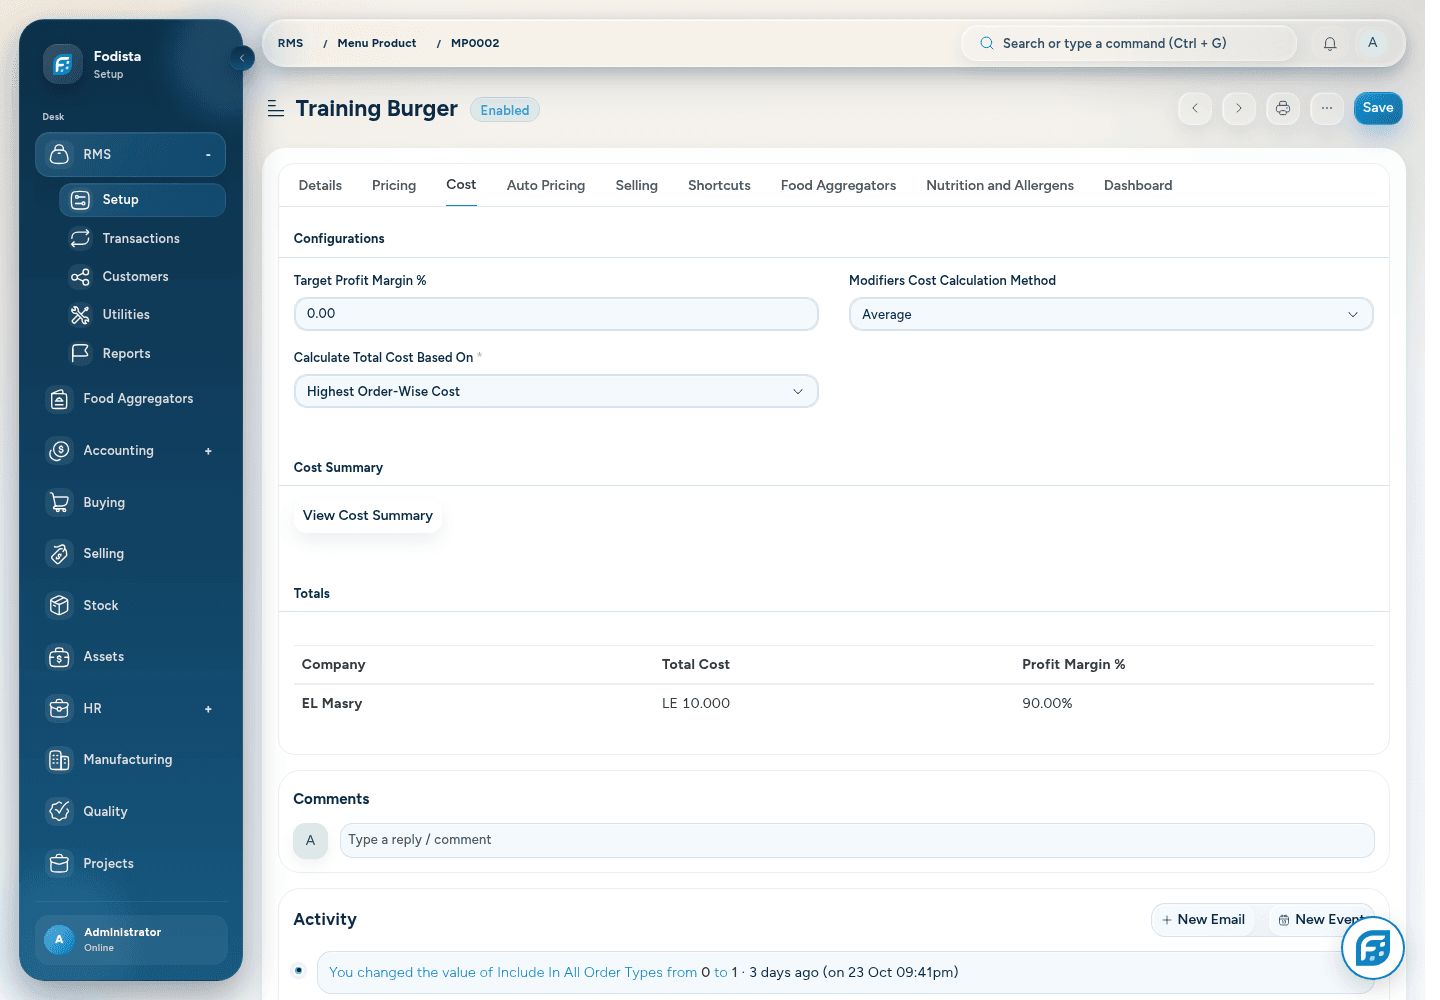Click View Cost Summary button
The image size is (1440, 1000).
[x=368, y=516]
